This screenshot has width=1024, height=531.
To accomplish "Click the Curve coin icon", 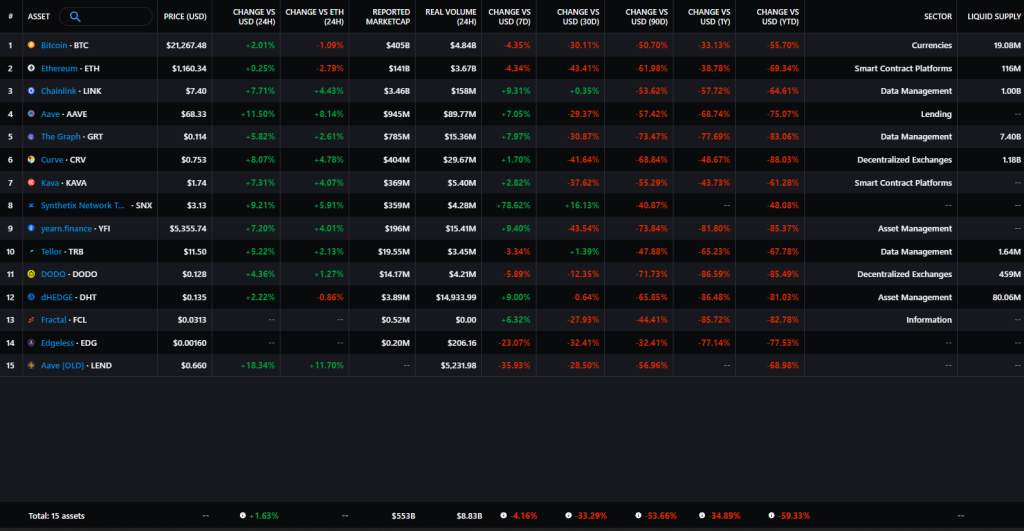I will click(x=31, y=159).
